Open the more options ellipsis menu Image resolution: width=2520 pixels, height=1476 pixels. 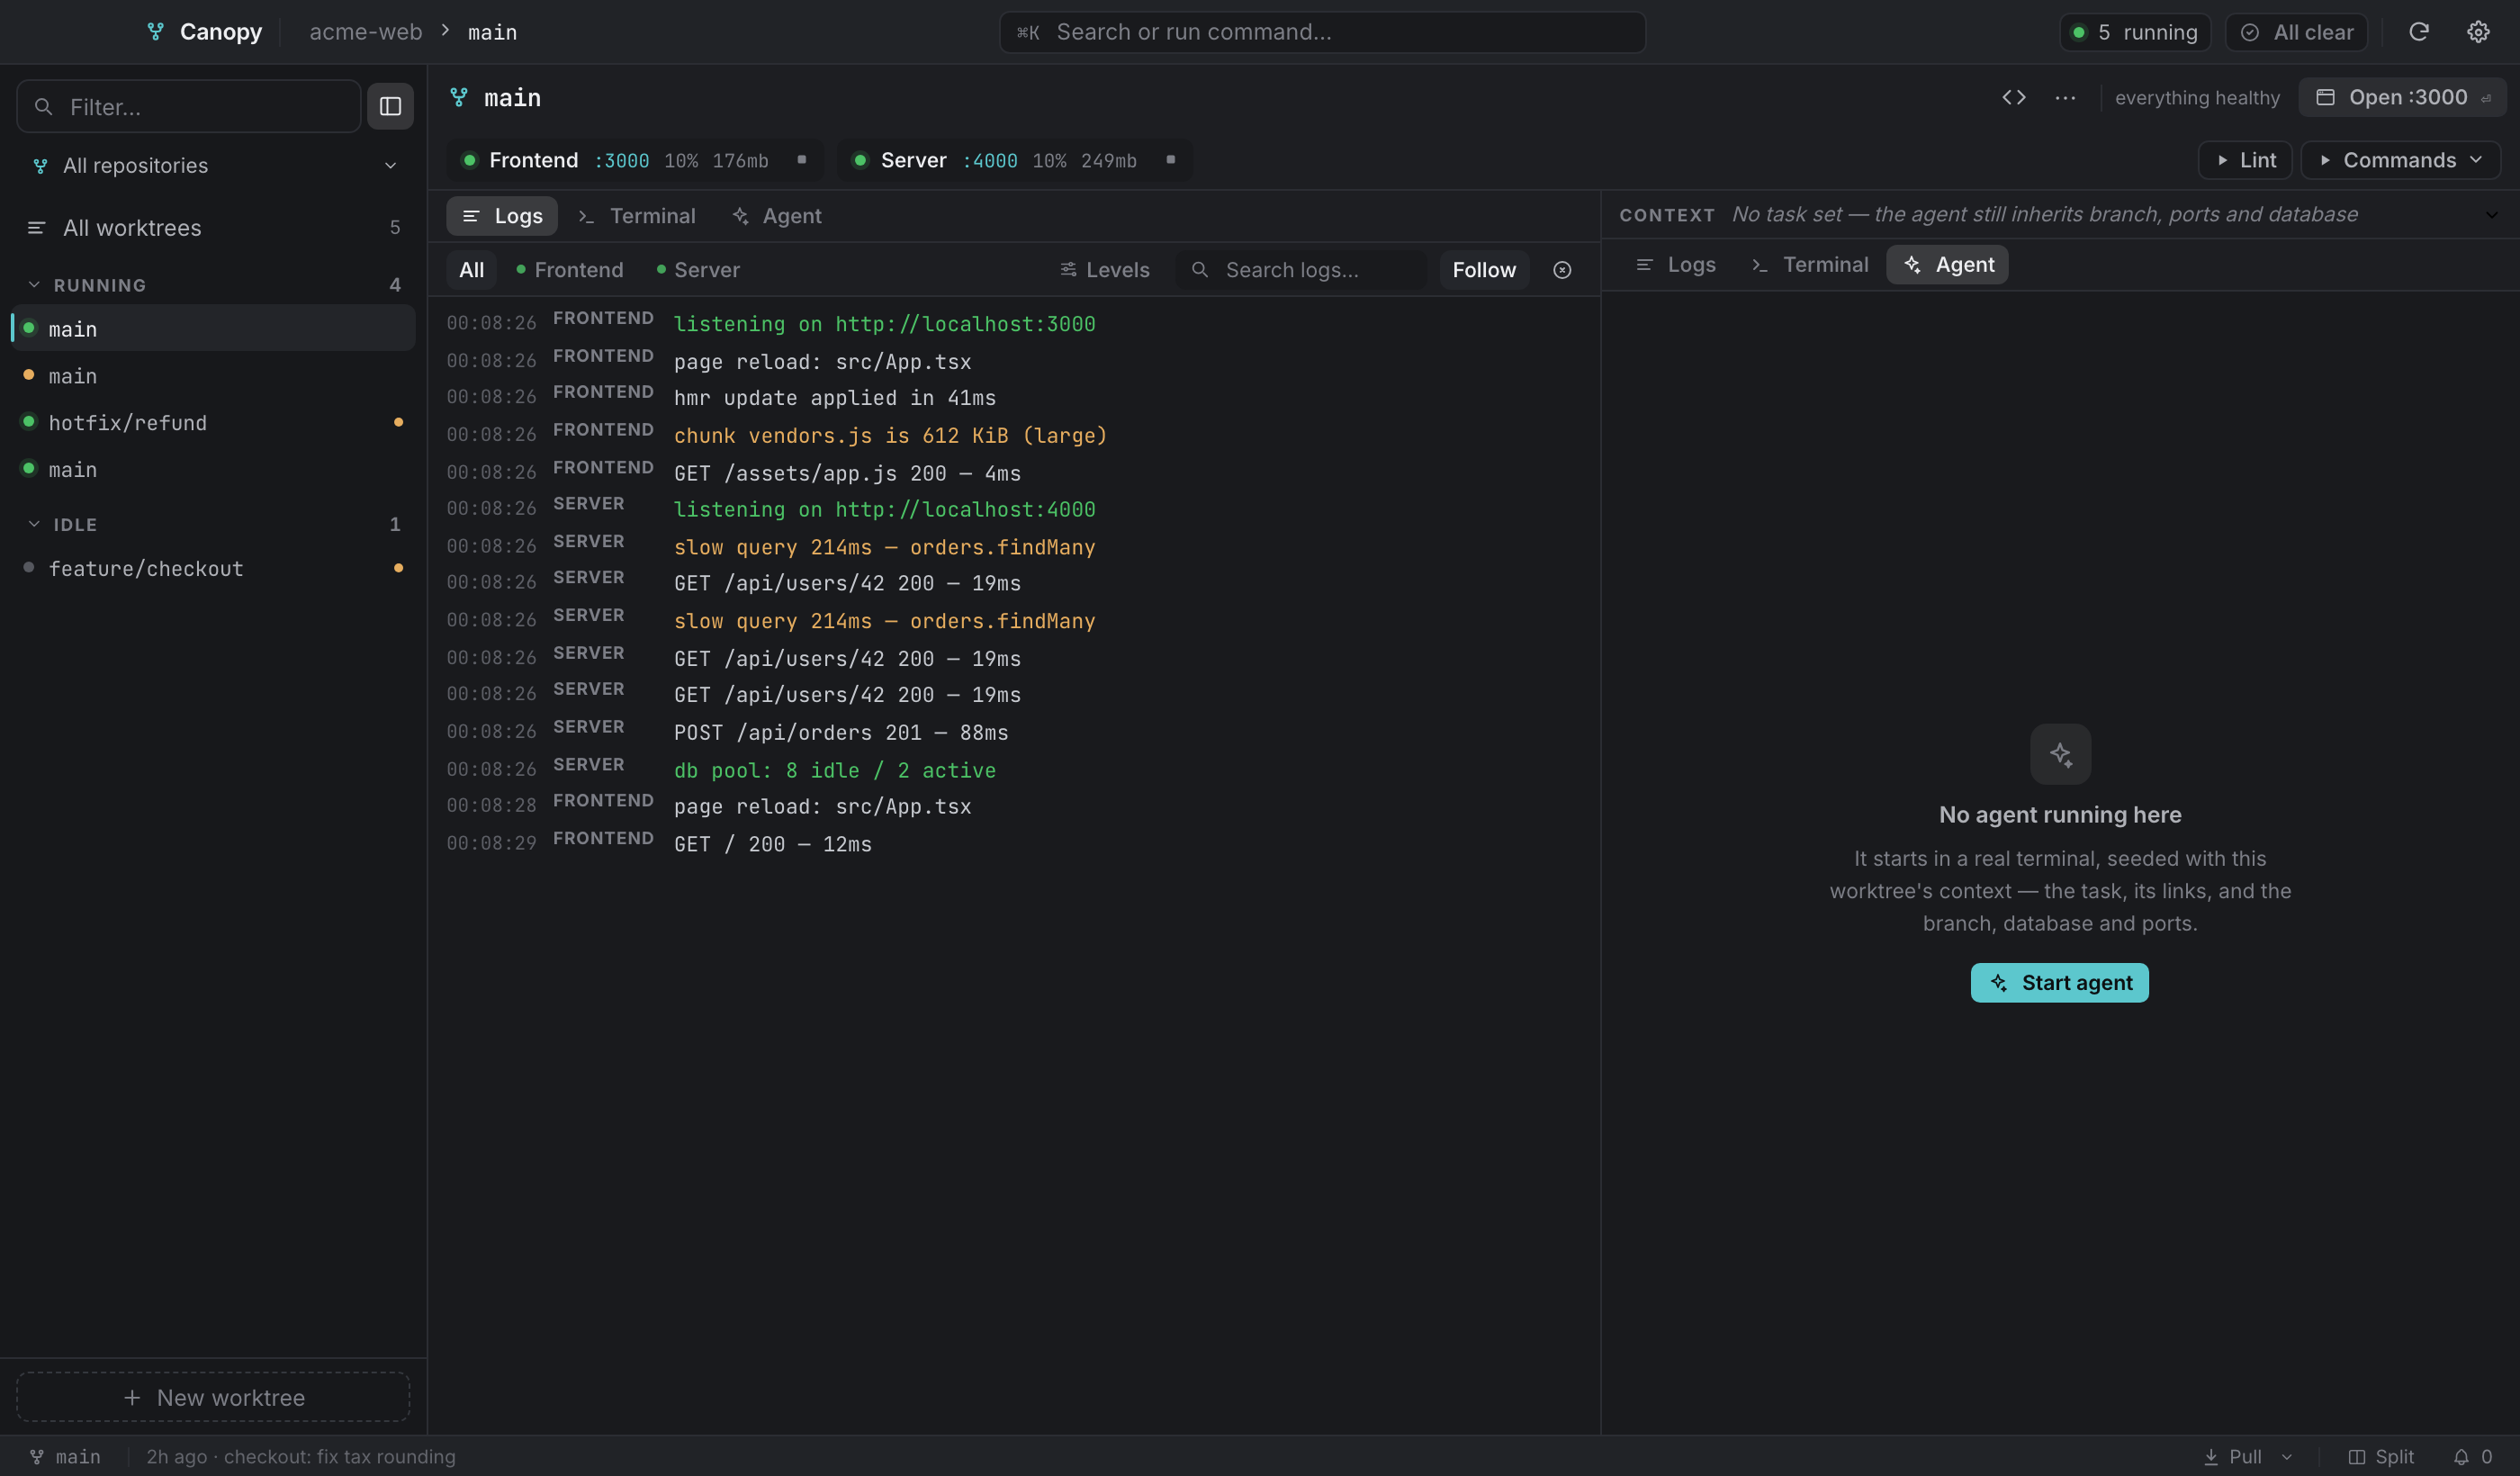click(2065, 97)
